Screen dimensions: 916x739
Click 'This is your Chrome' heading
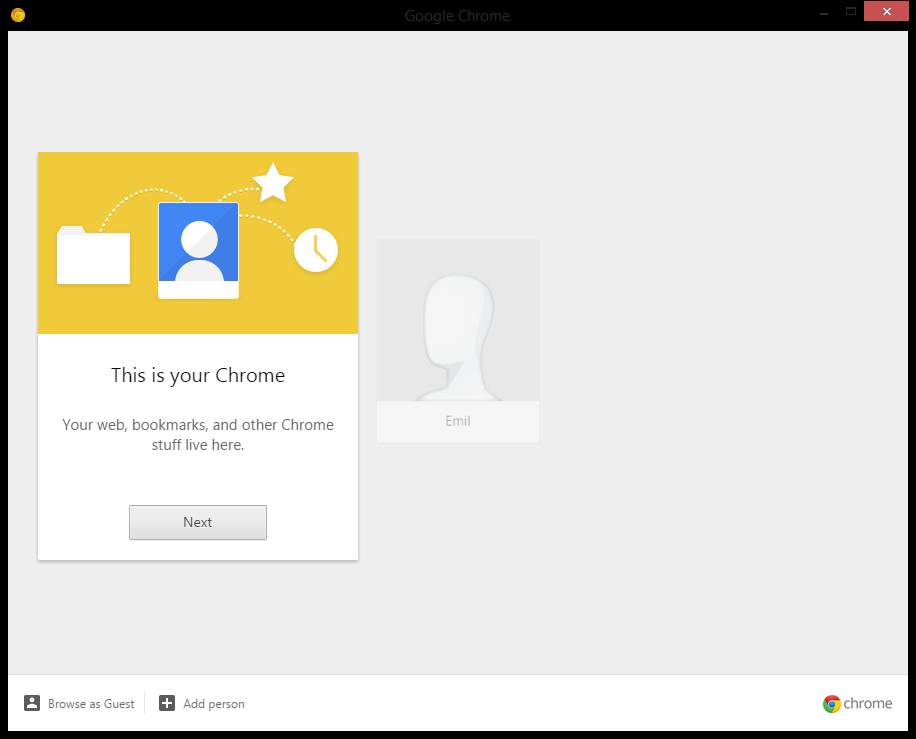198,375
